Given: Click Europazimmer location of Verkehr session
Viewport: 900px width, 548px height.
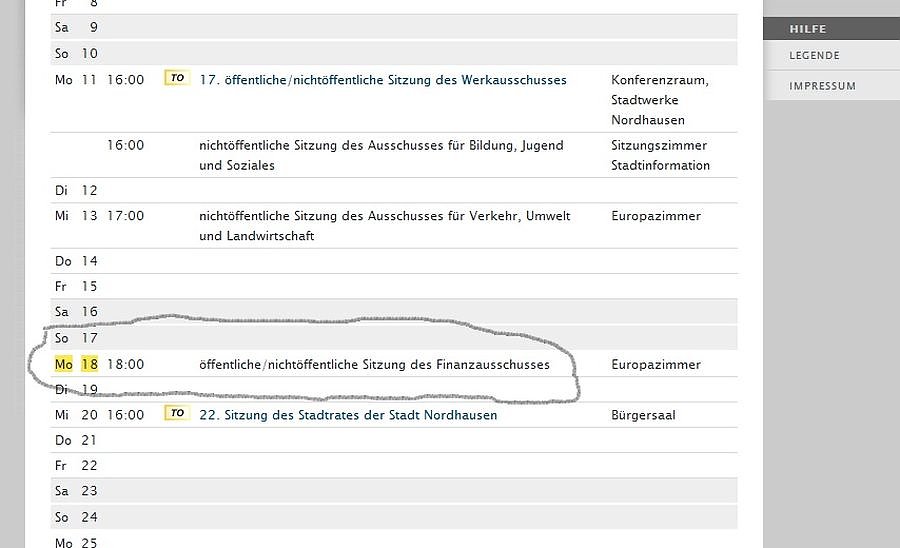Looking at the screenshot, I should tap(656, 216).
